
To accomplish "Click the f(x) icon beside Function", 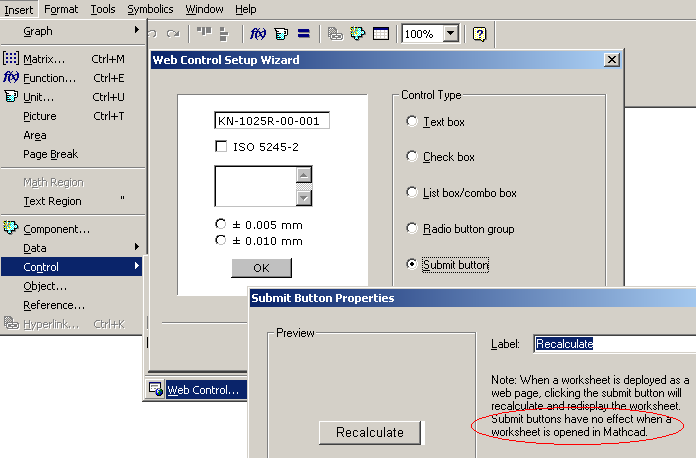I will point(11,77).
